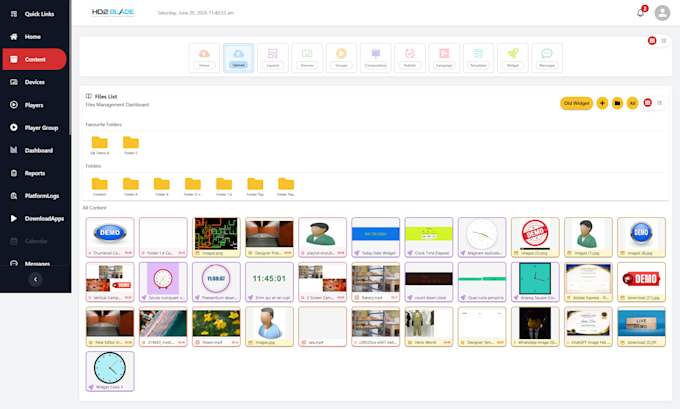The height and width of the screenshot is (409, 680).
Task: Open Quick Links in the left sidebar
Action: tap(34, 14)
